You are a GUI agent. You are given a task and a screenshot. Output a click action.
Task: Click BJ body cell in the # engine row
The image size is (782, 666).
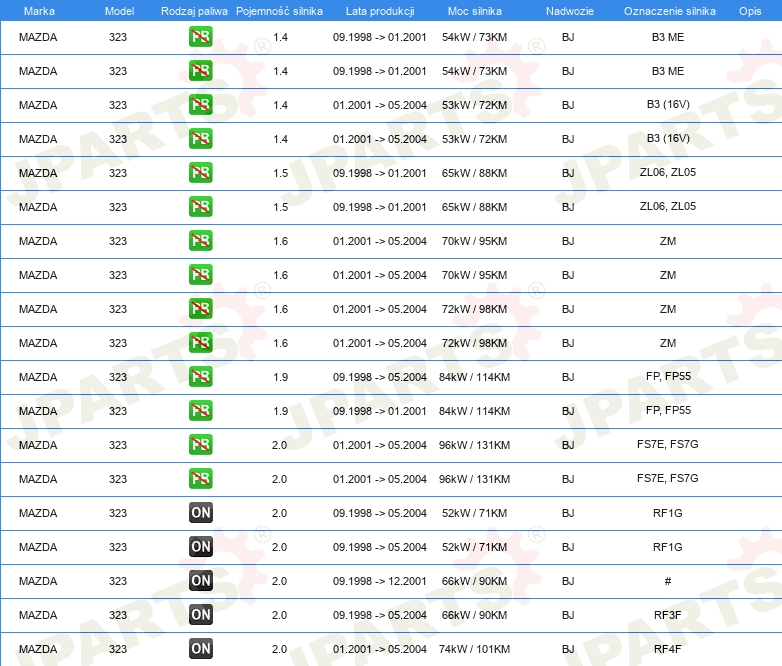coord(568,581)
